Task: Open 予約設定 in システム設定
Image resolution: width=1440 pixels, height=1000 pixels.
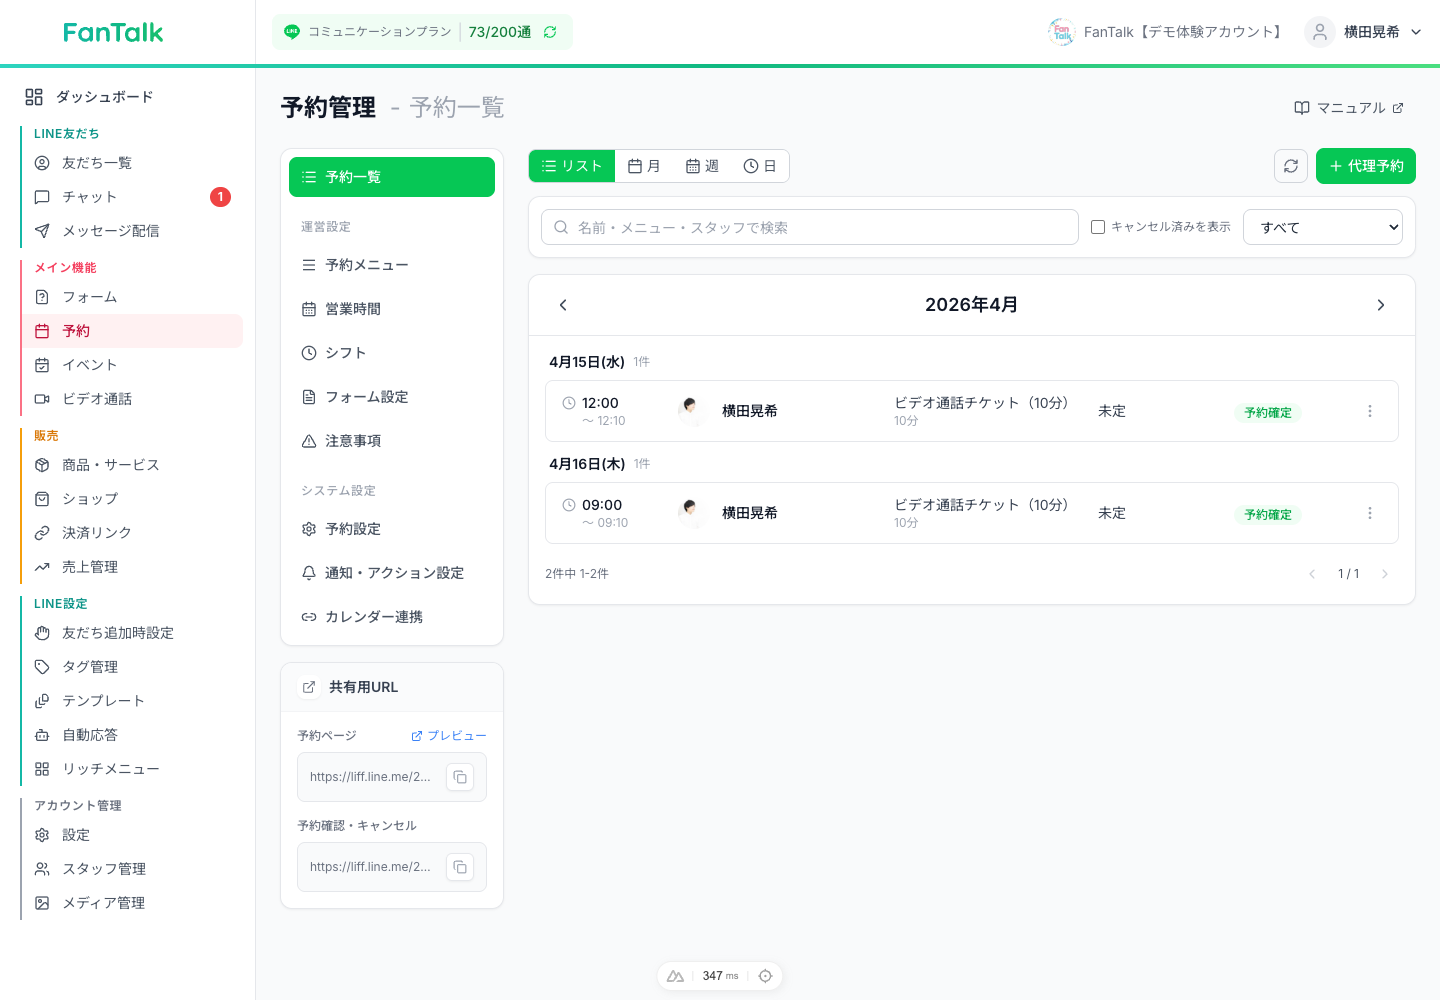Action: pyautogui.click(x=392, y=529)
